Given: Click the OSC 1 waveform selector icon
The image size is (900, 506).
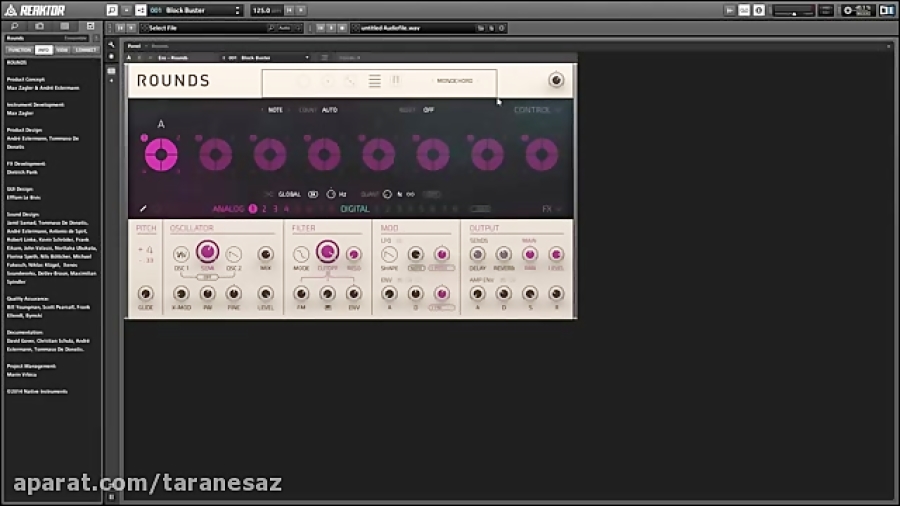Looking at the screenshot, I should pyautogui.click(x=181, y=254).
